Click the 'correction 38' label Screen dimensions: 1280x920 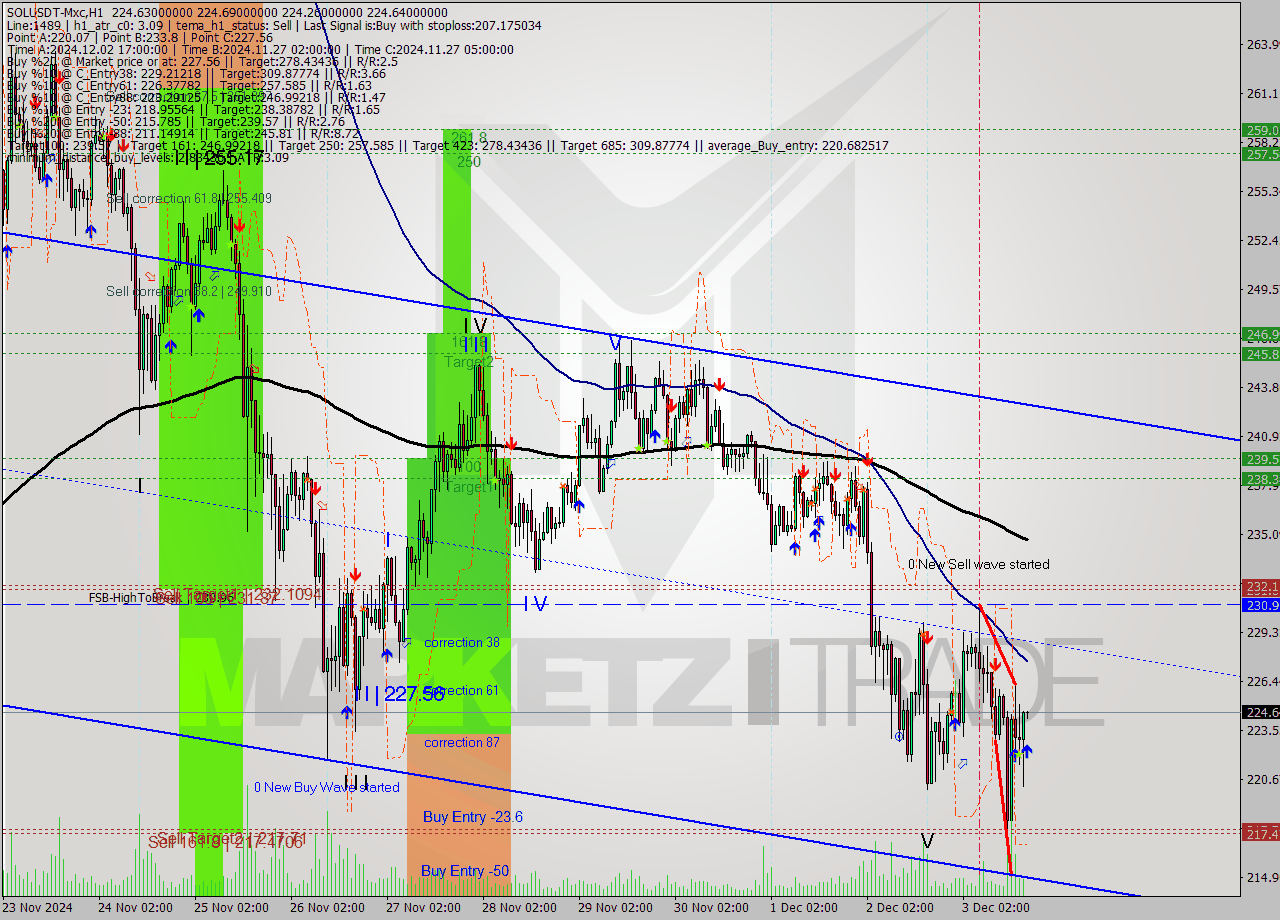(461, 642)
